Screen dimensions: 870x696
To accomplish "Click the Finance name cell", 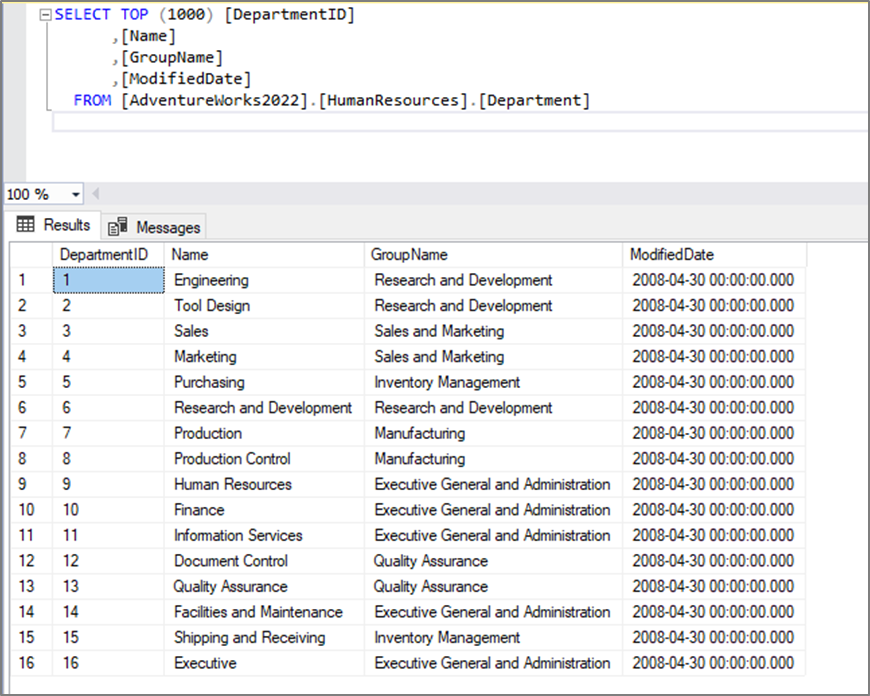I will click(x=264, y=510).
